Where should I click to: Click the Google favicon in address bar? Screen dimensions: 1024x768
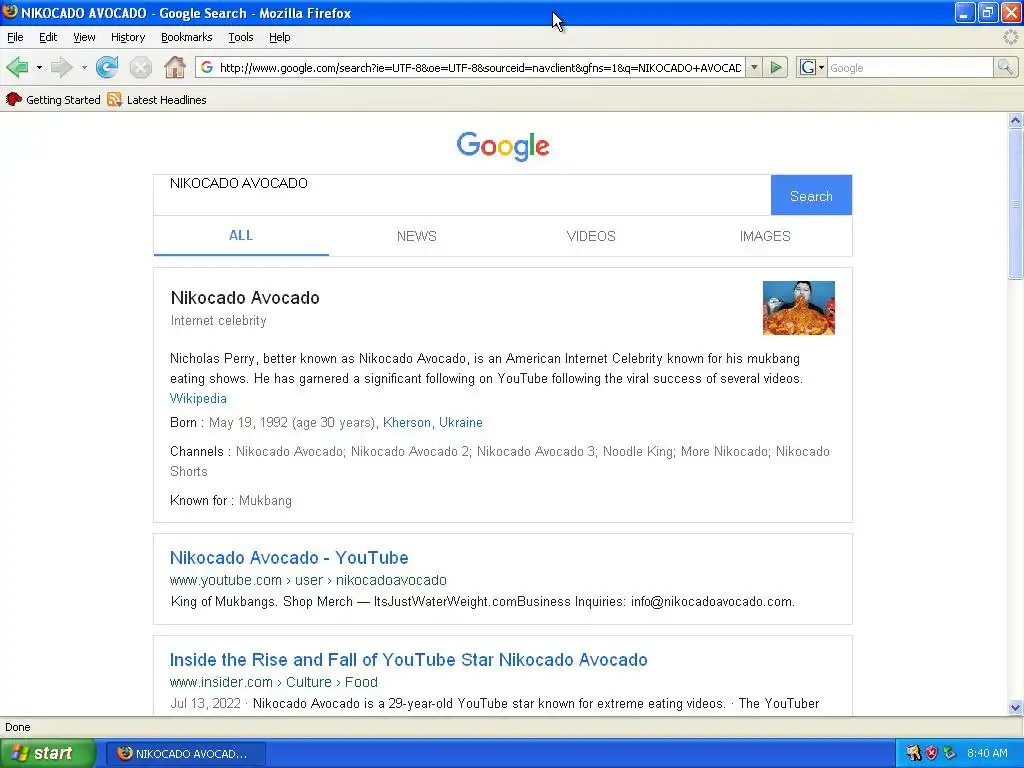207,67
